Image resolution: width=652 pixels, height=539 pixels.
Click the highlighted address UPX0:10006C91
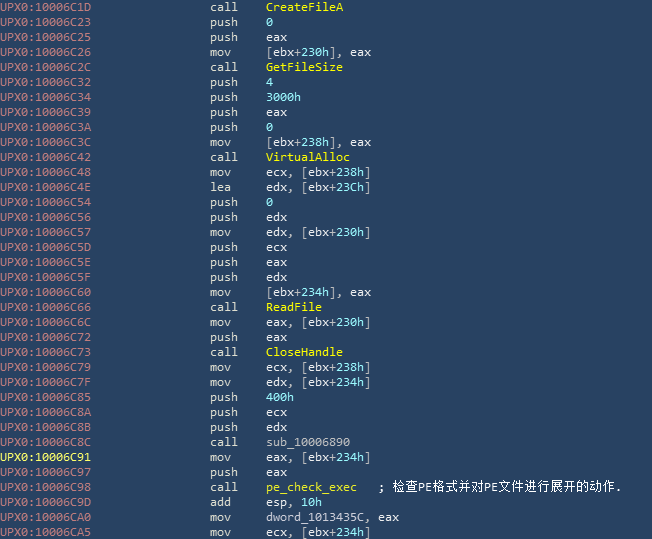45,457
